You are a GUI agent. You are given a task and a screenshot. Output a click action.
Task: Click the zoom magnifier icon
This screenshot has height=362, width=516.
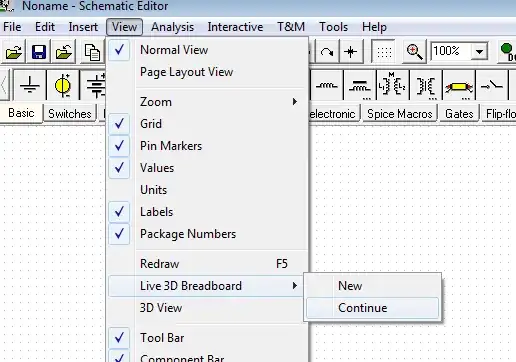(x=414, y=52)
